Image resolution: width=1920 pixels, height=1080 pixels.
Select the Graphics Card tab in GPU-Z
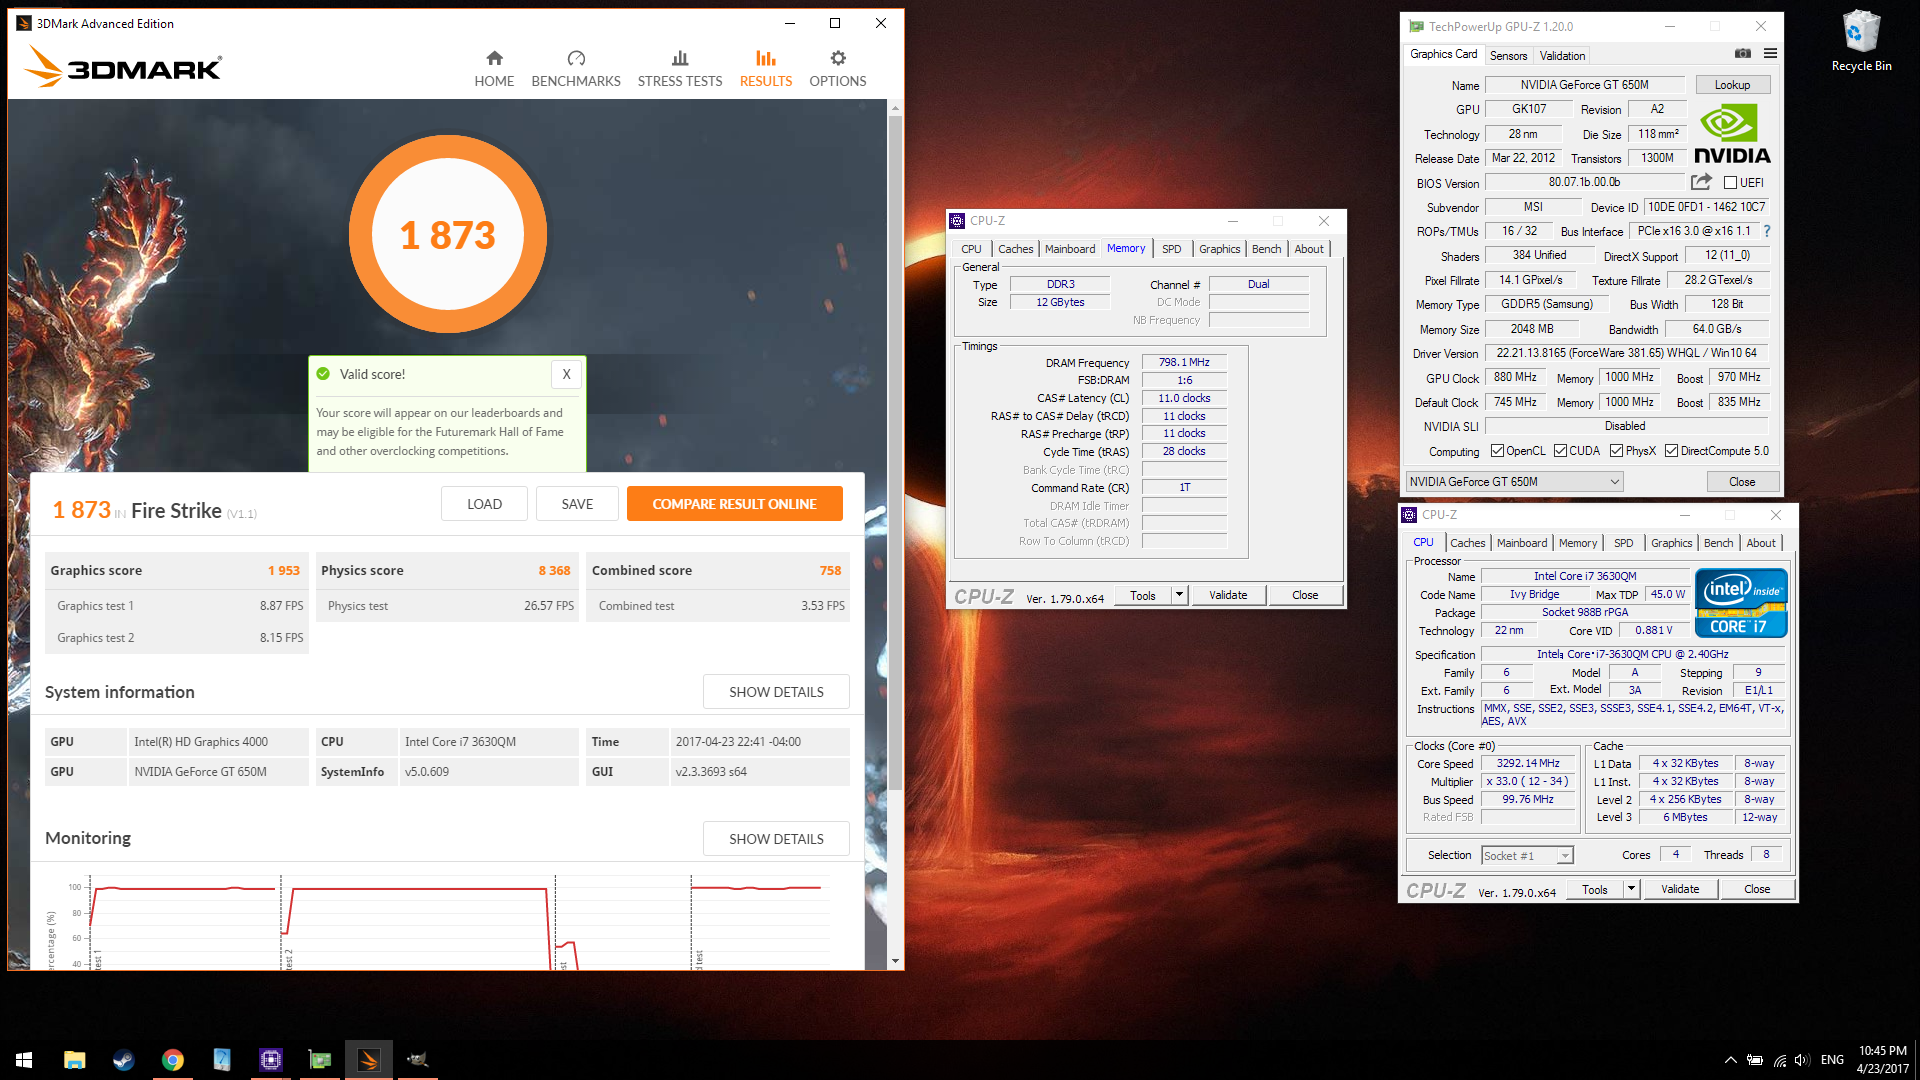click(1443, 54)
